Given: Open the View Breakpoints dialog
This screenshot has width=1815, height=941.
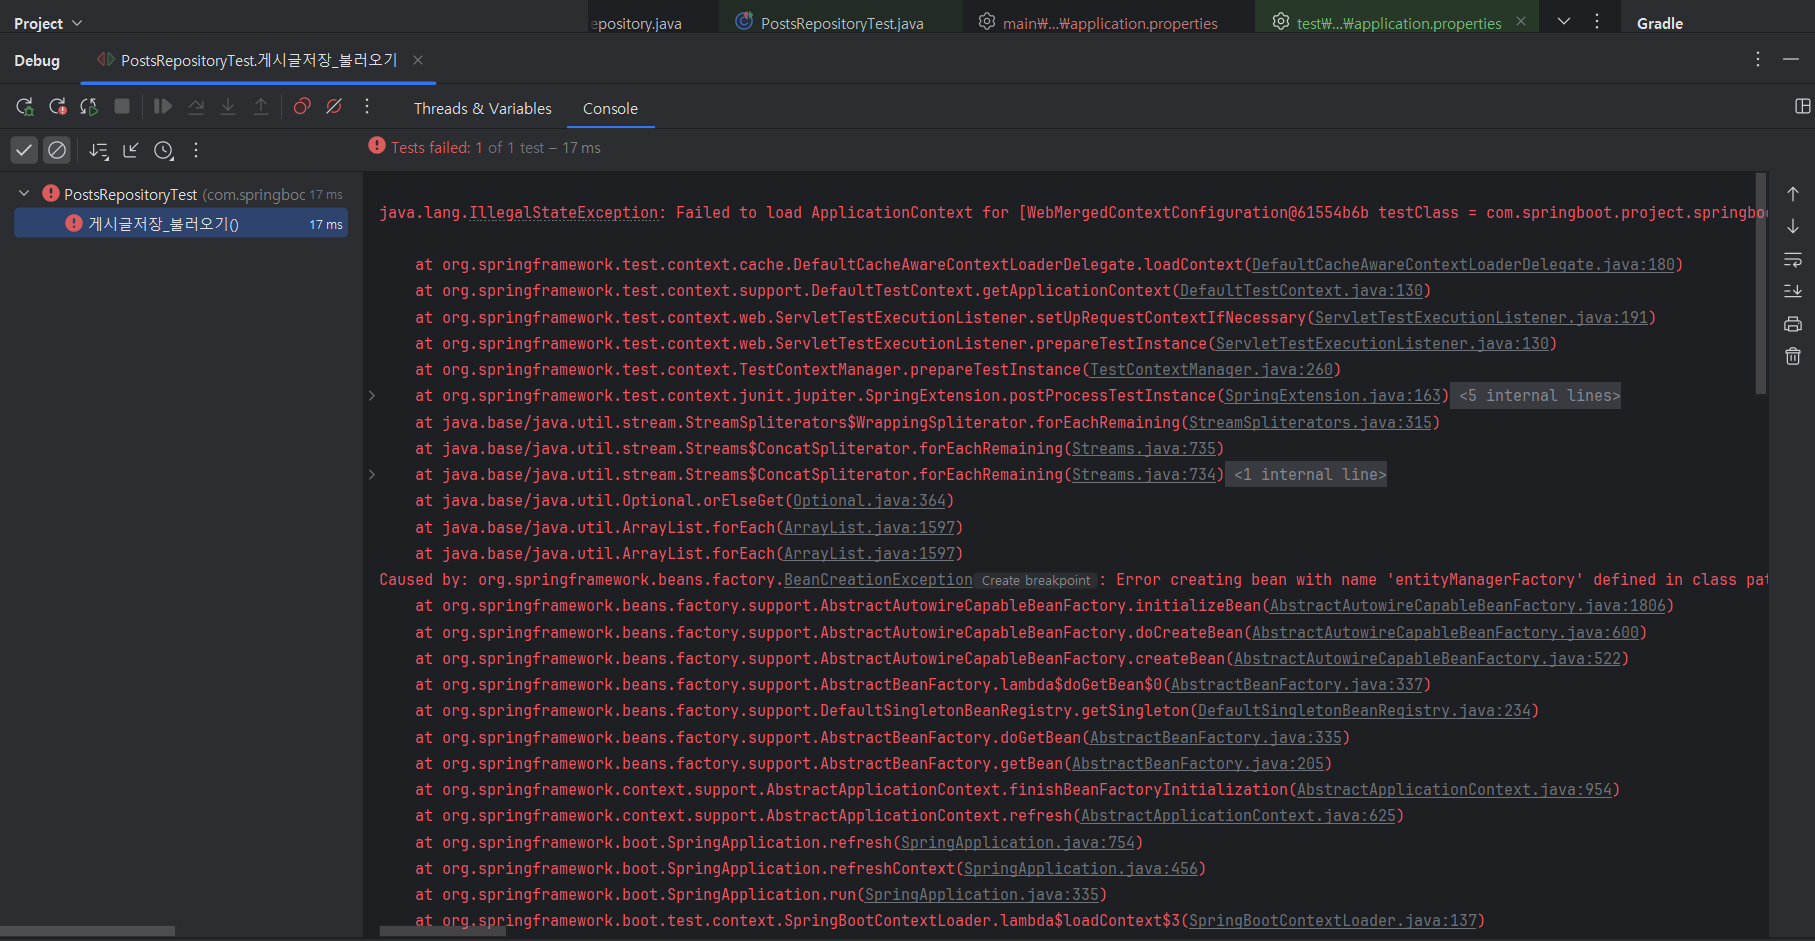Looking at the screenshot, I should tap(302, 106).
